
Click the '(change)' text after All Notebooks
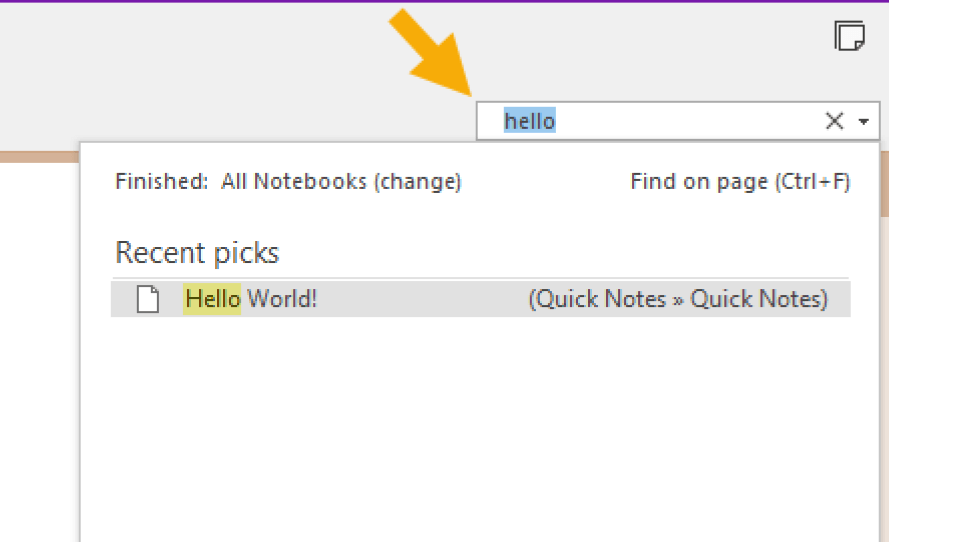pos(417,182)
